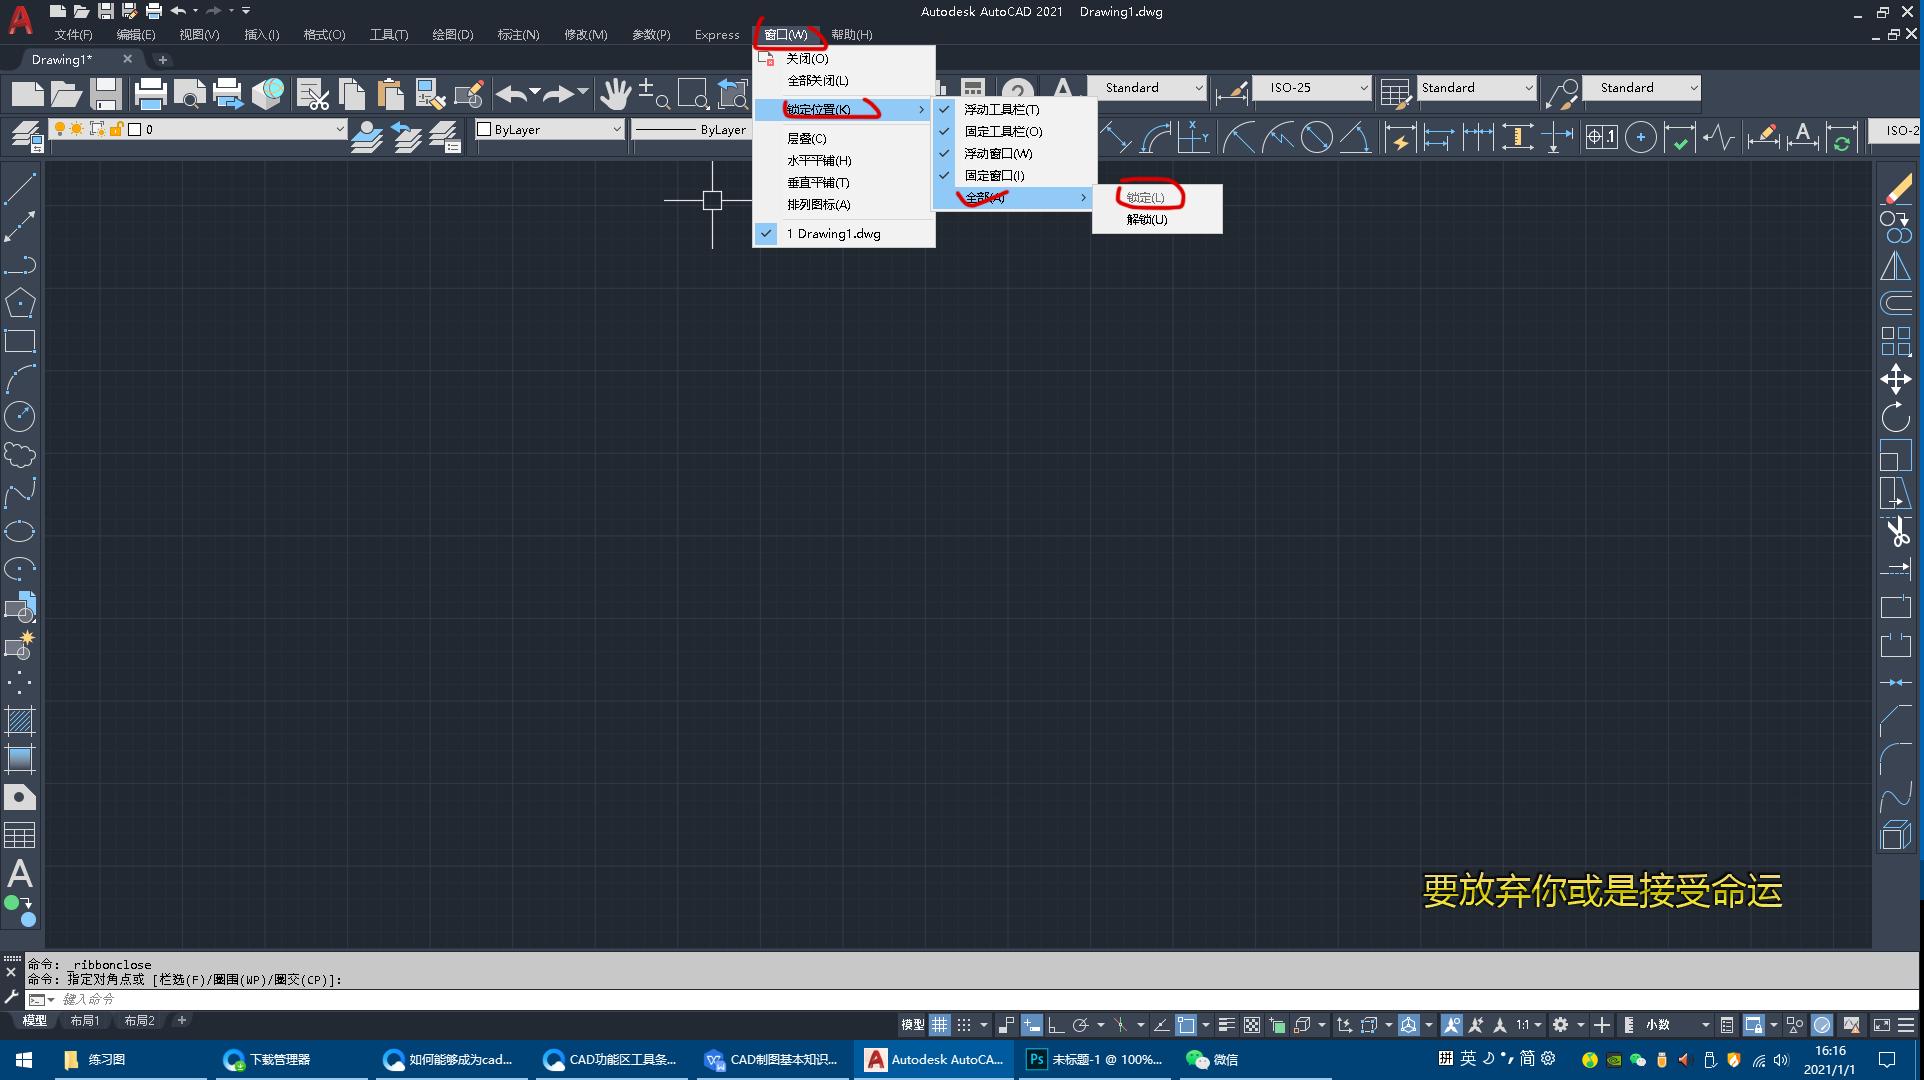Select the Circle drawing tool
The width and height of the screenshot is (1924, 1080).
pos(20,417)
